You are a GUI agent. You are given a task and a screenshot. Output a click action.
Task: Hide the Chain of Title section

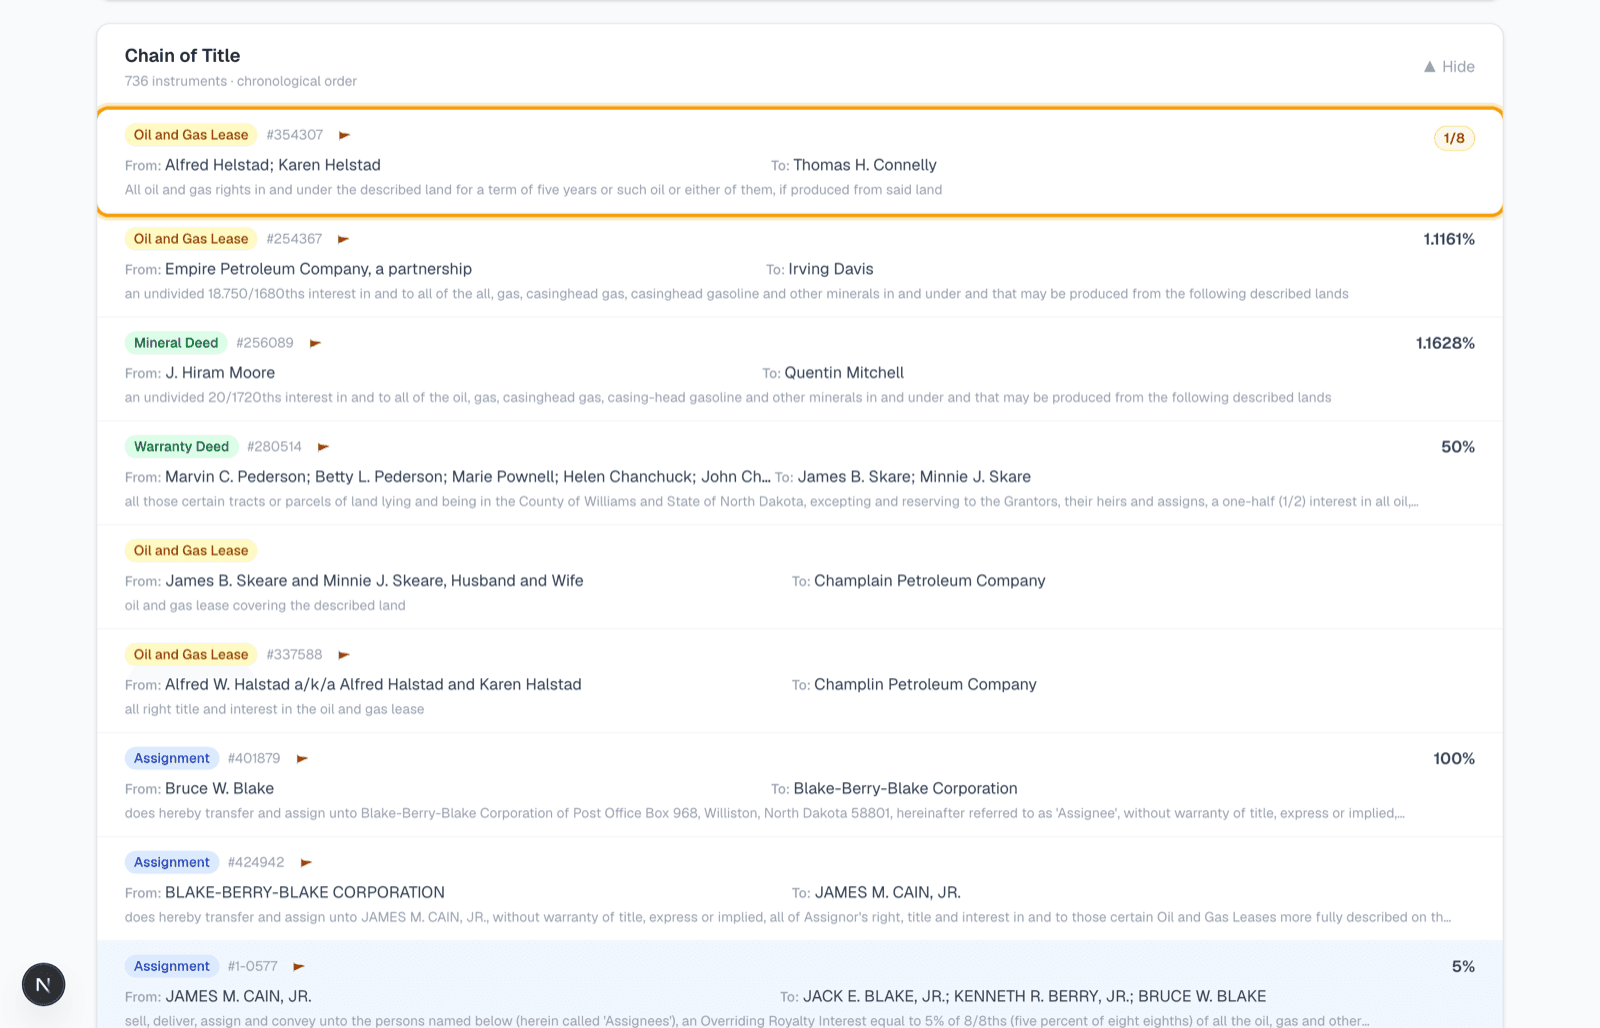[x=1449, y=67]
